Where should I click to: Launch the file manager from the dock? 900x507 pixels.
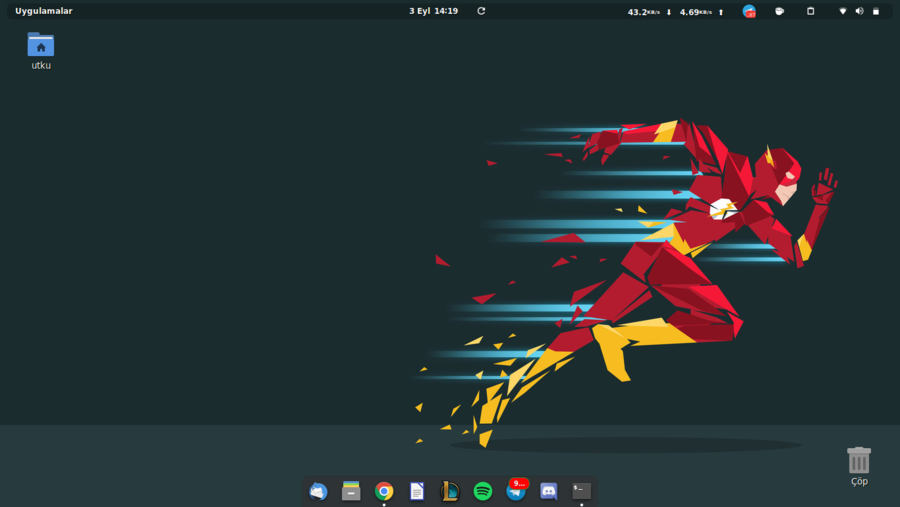(x=351, y=491)
